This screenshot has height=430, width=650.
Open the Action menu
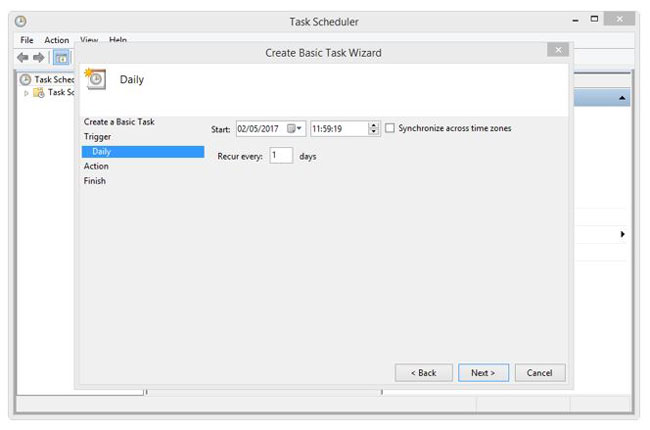56,40
